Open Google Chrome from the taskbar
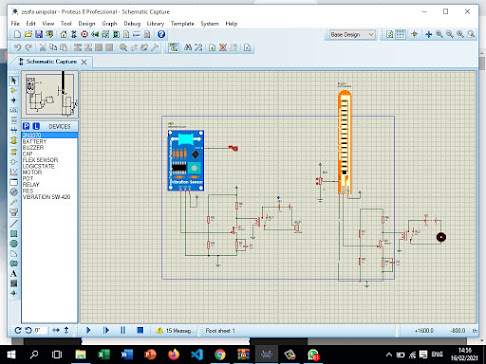486x364 pixels. (x=220, y=354)
